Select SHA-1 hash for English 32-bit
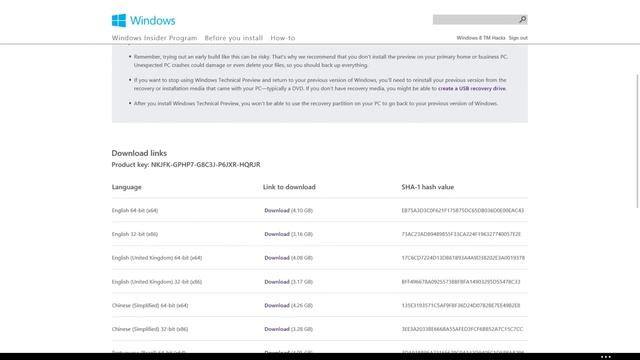This screenshot has width=640, height=360. click(461, 234)
